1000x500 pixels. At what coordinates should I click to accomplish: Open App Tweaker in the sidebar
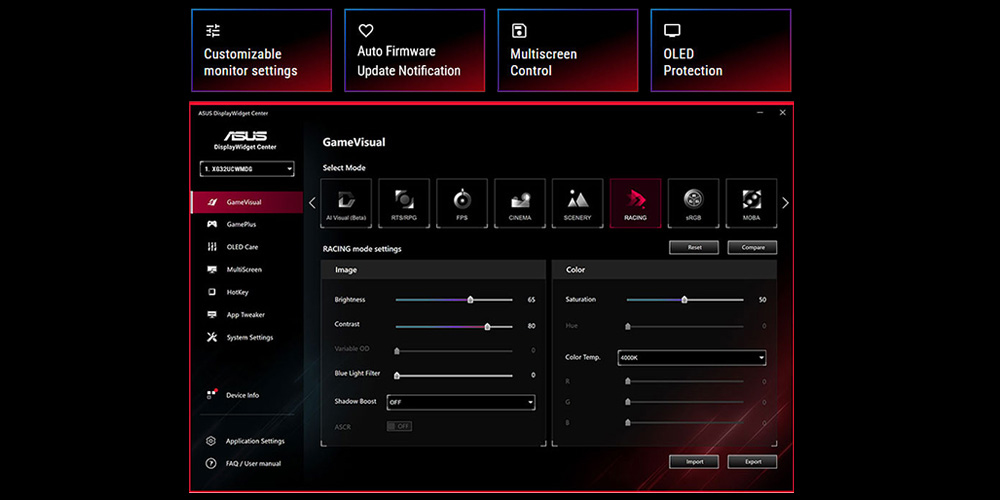247,314
